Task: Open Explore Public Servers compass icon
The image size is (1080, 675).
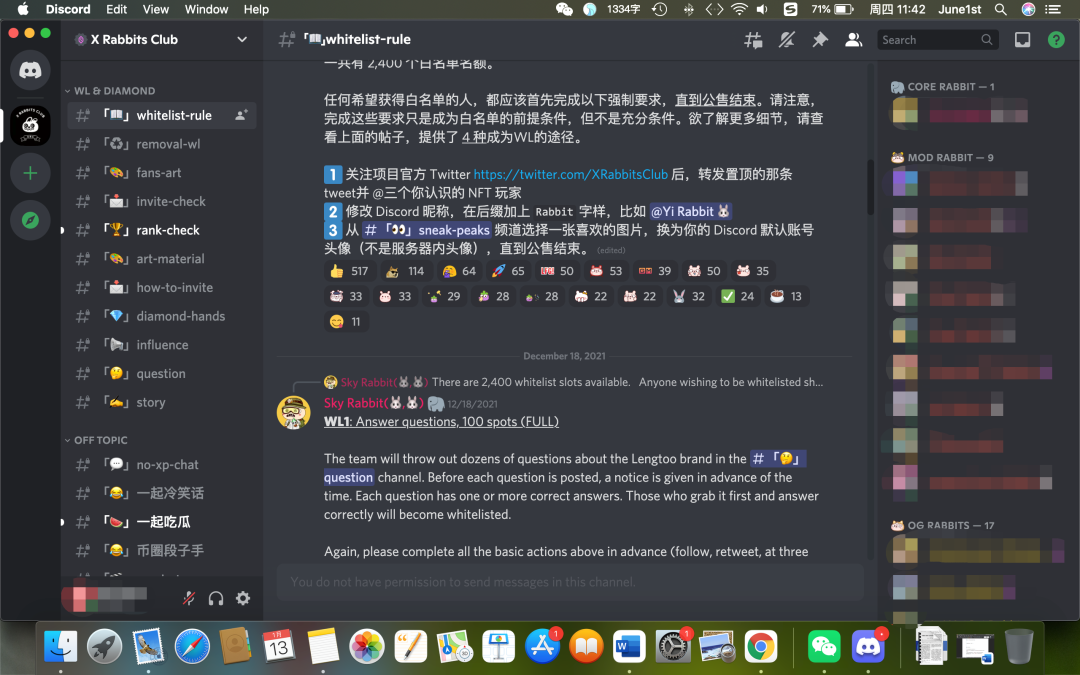Action: [x=30, y=220]
